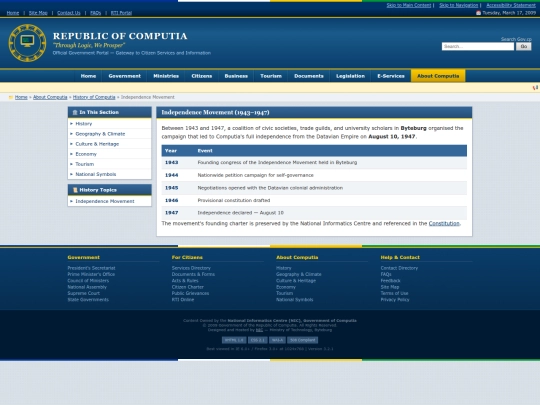Open the RTI Portal link in the top bar
The width and height of the screenshot is (540, 405).
coord(121,13)
